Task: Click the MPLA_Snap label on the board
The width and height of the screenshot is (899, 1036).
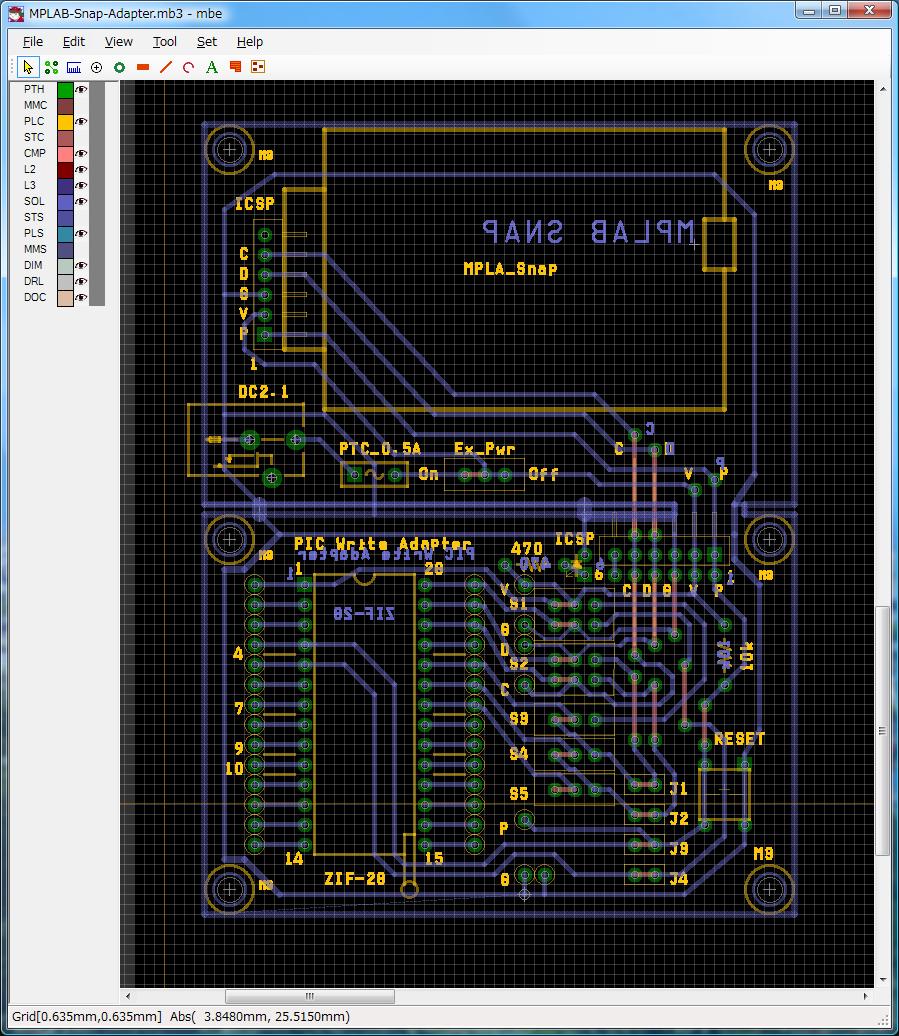Action: pos(510,268)
